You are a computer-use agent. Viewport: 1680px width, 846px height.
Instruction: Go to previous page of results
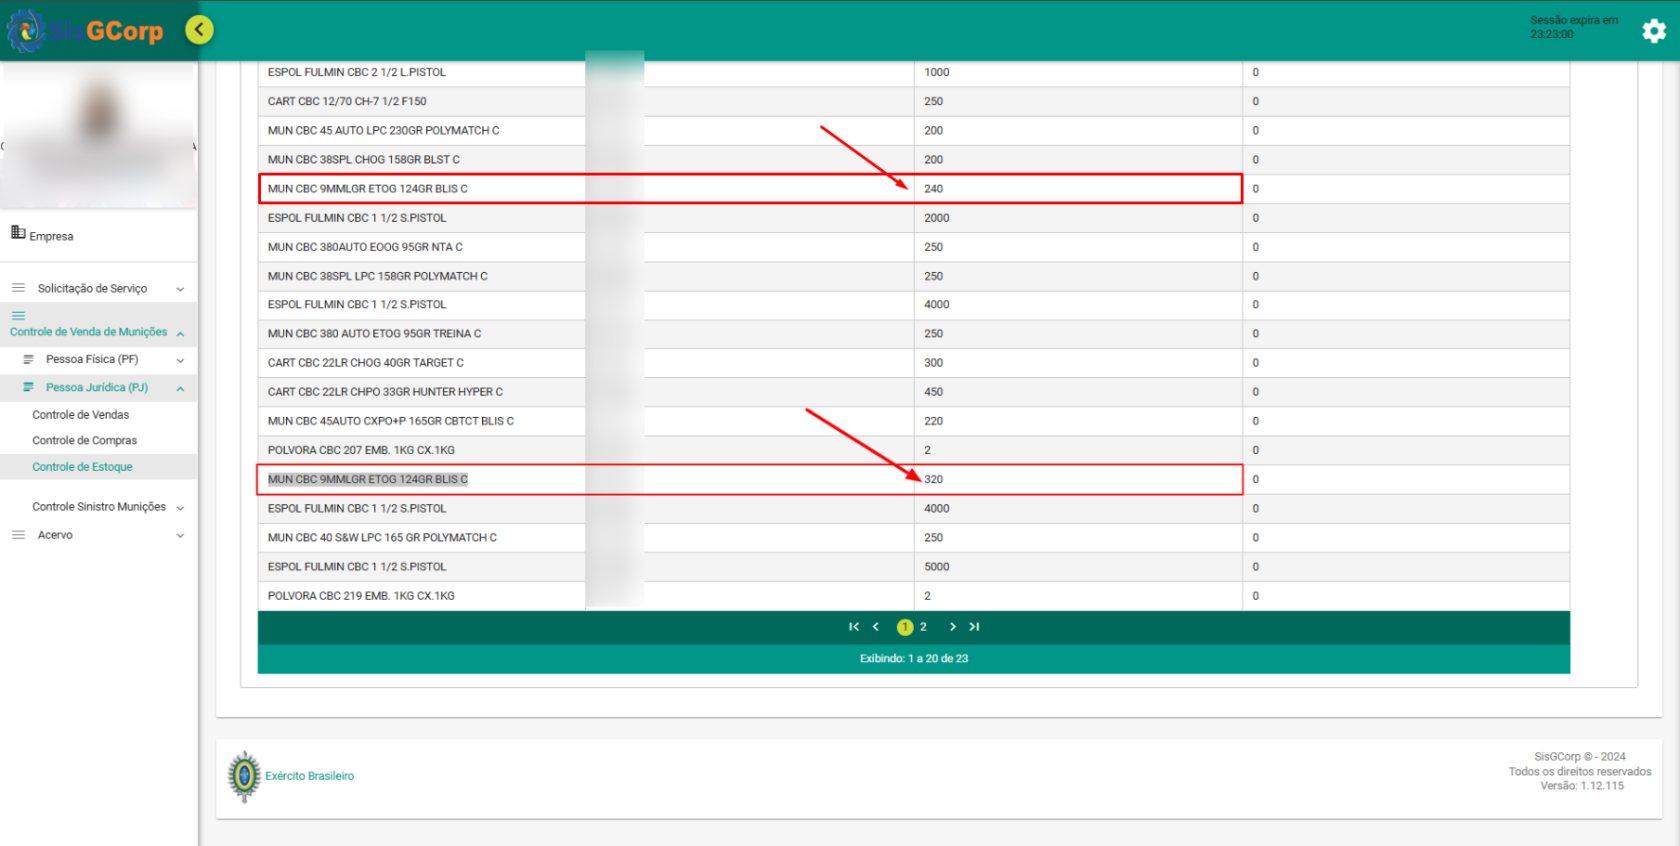coord(876,627)
